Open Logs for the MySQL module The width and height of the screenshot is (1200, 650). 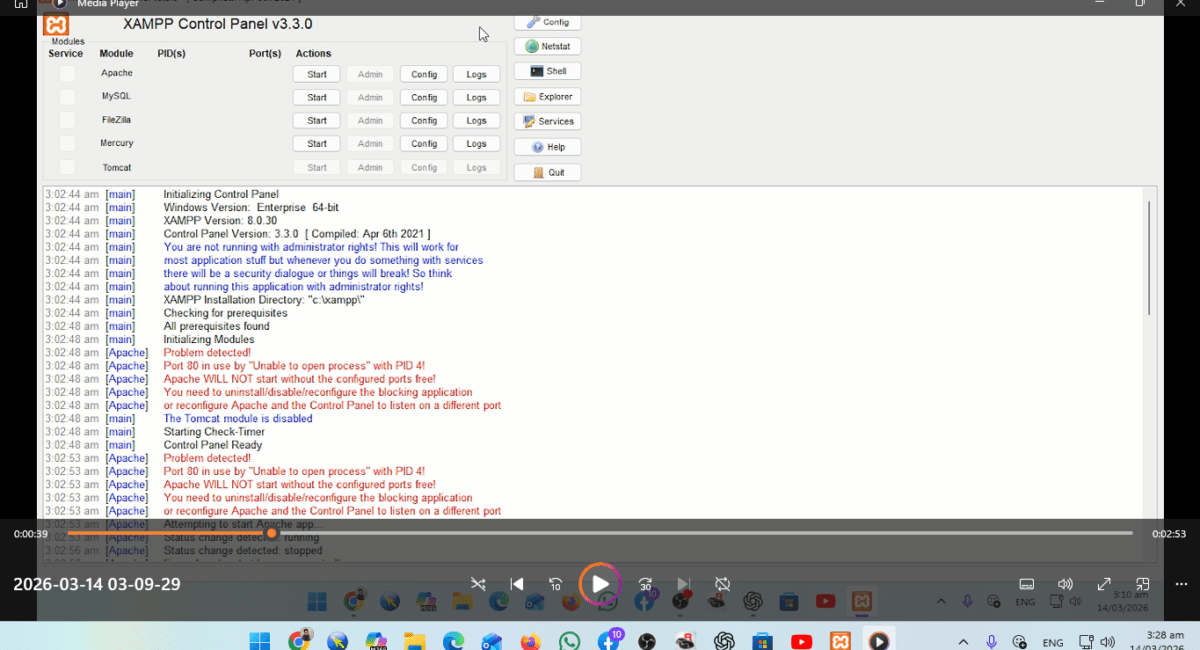(477, 97)
